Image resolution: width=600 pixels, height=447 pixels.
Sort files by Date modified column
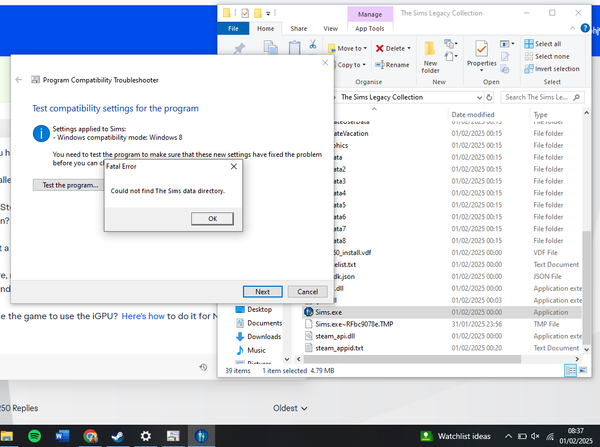pos(471,115)
